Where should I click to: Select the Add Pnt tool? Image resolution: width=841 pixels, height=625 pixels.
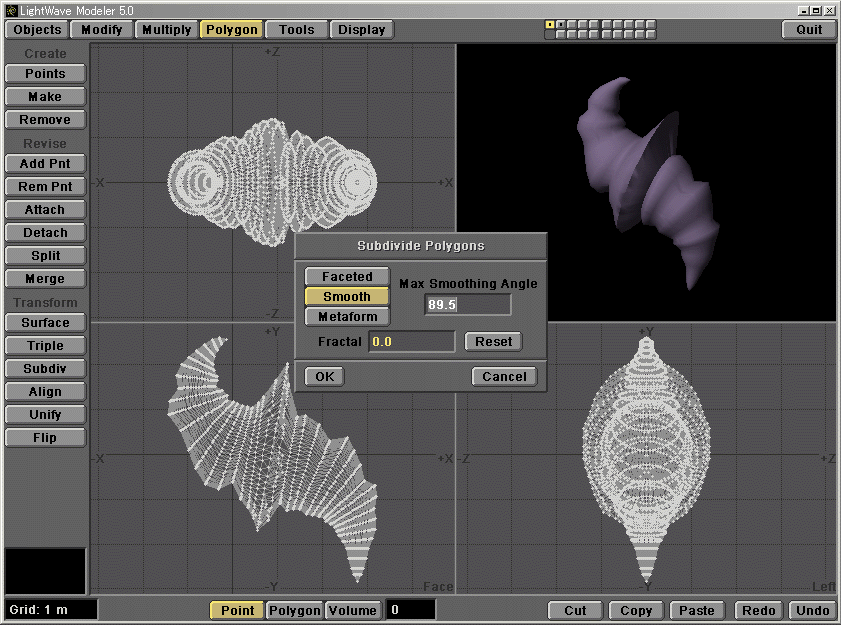[45, 163]
